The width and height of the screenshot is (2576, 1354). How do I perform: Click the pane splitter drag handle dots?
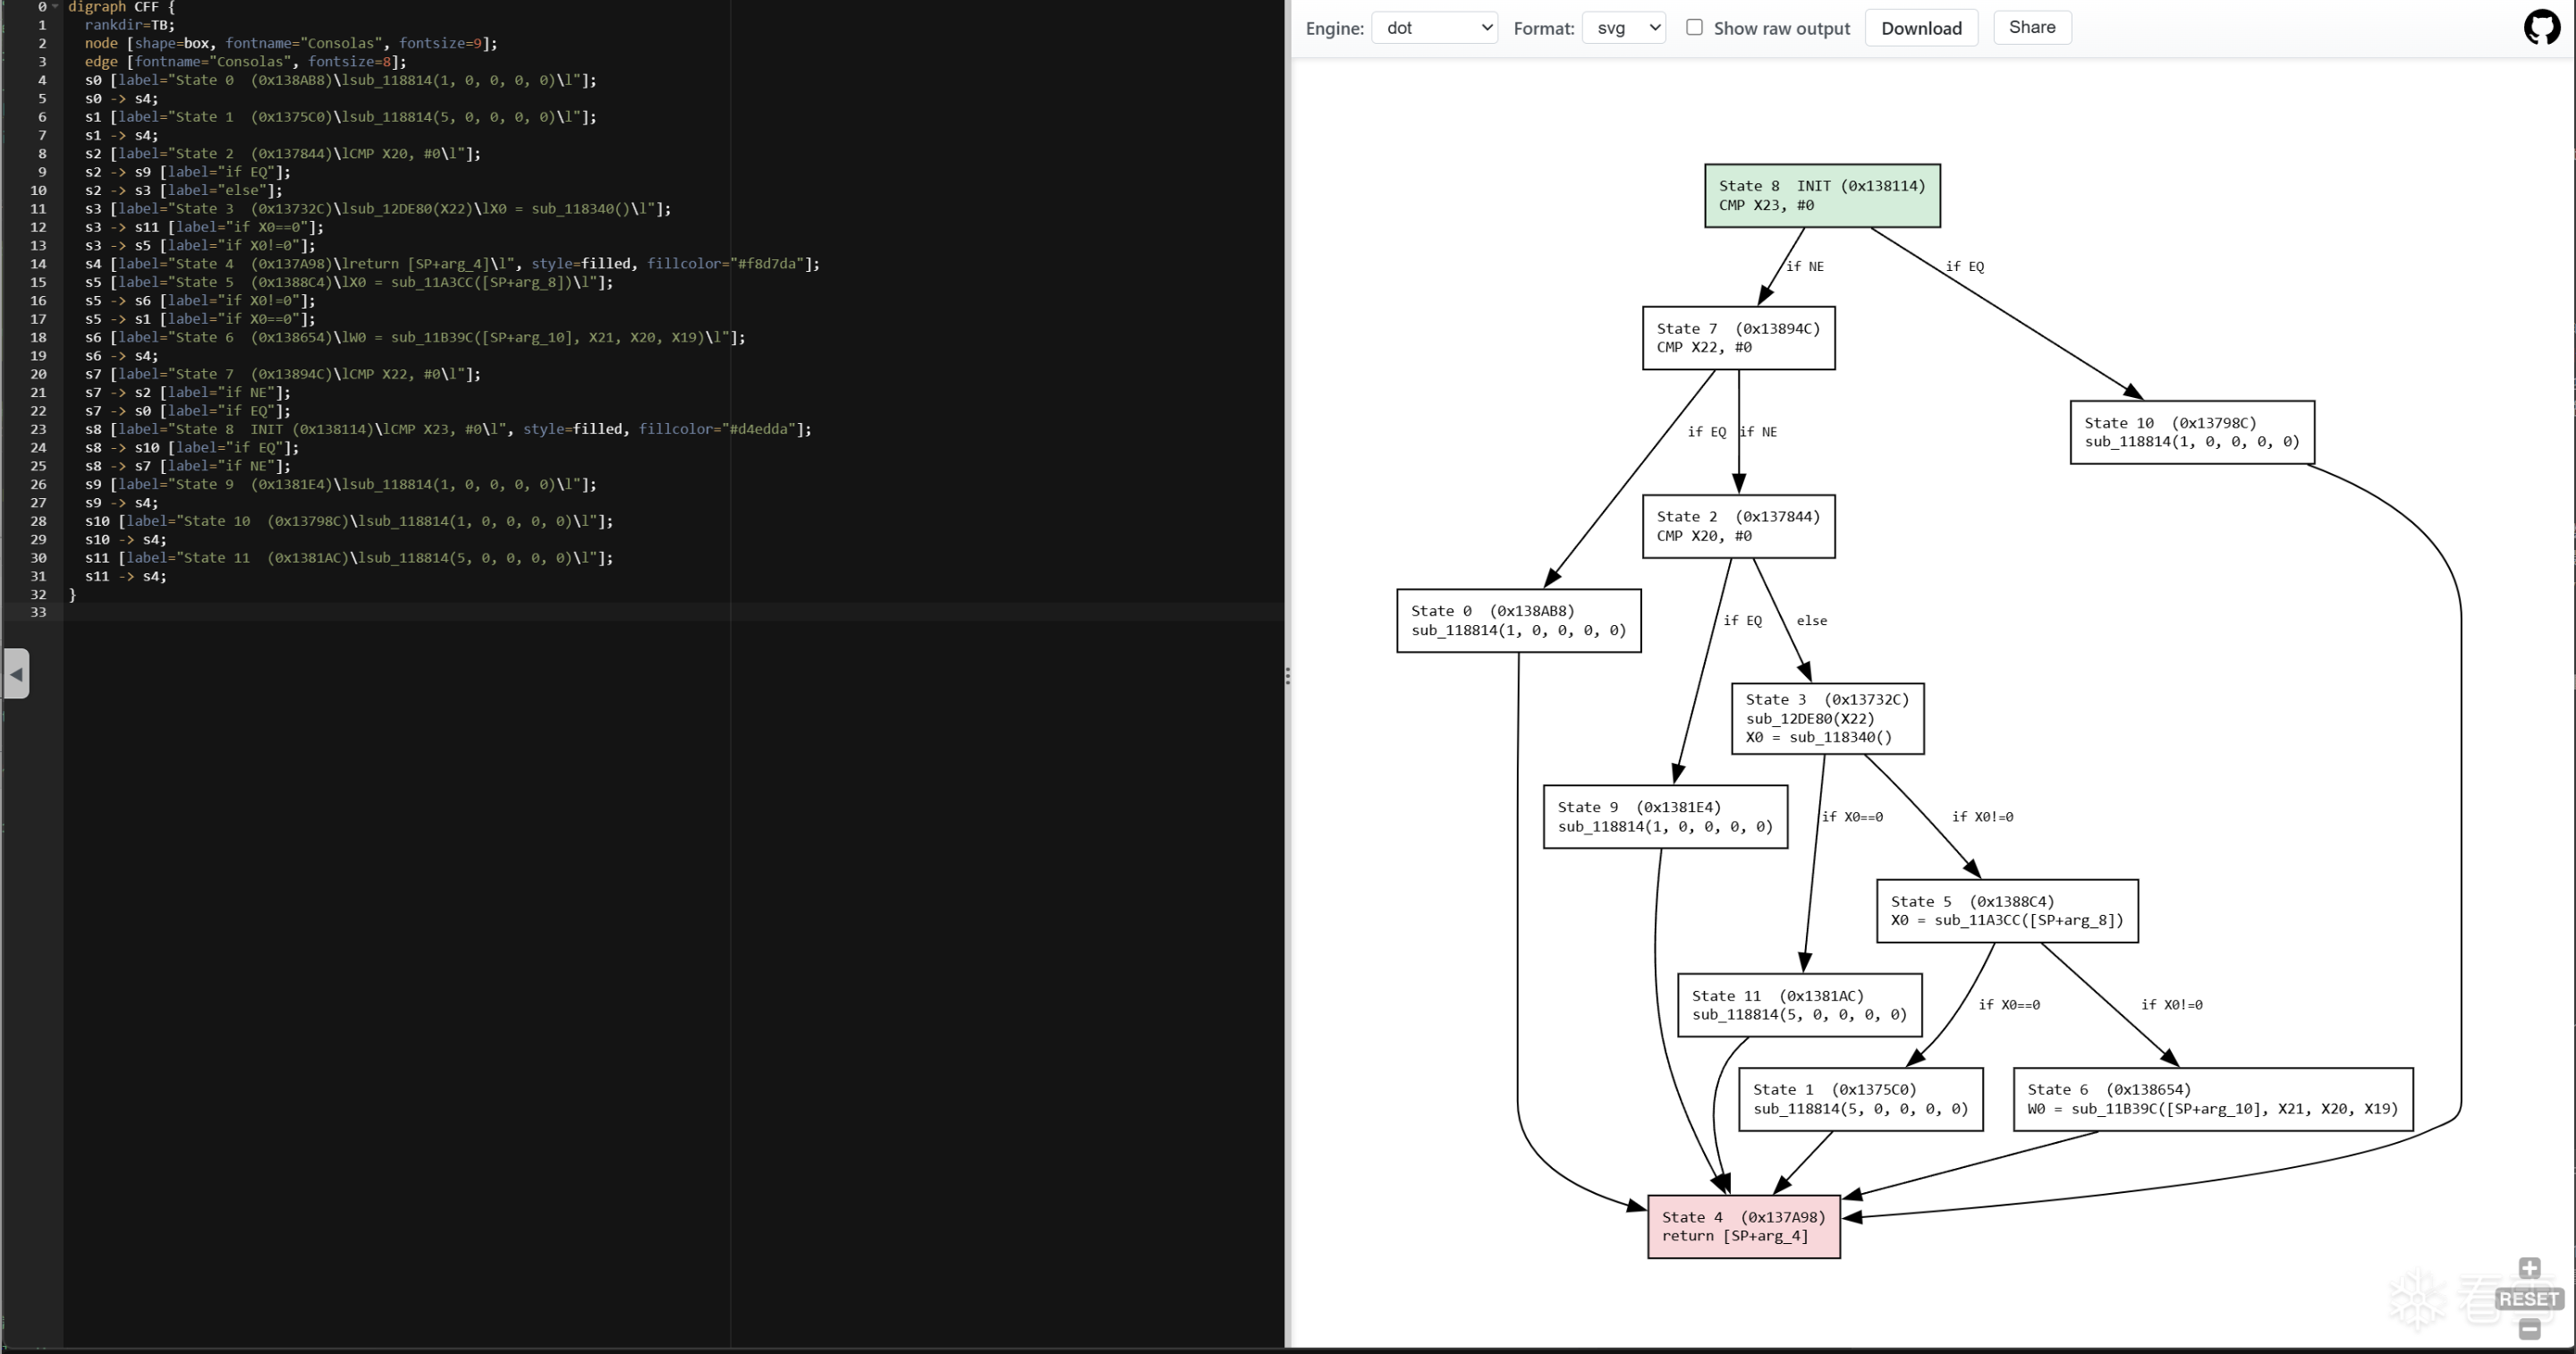1287,676
